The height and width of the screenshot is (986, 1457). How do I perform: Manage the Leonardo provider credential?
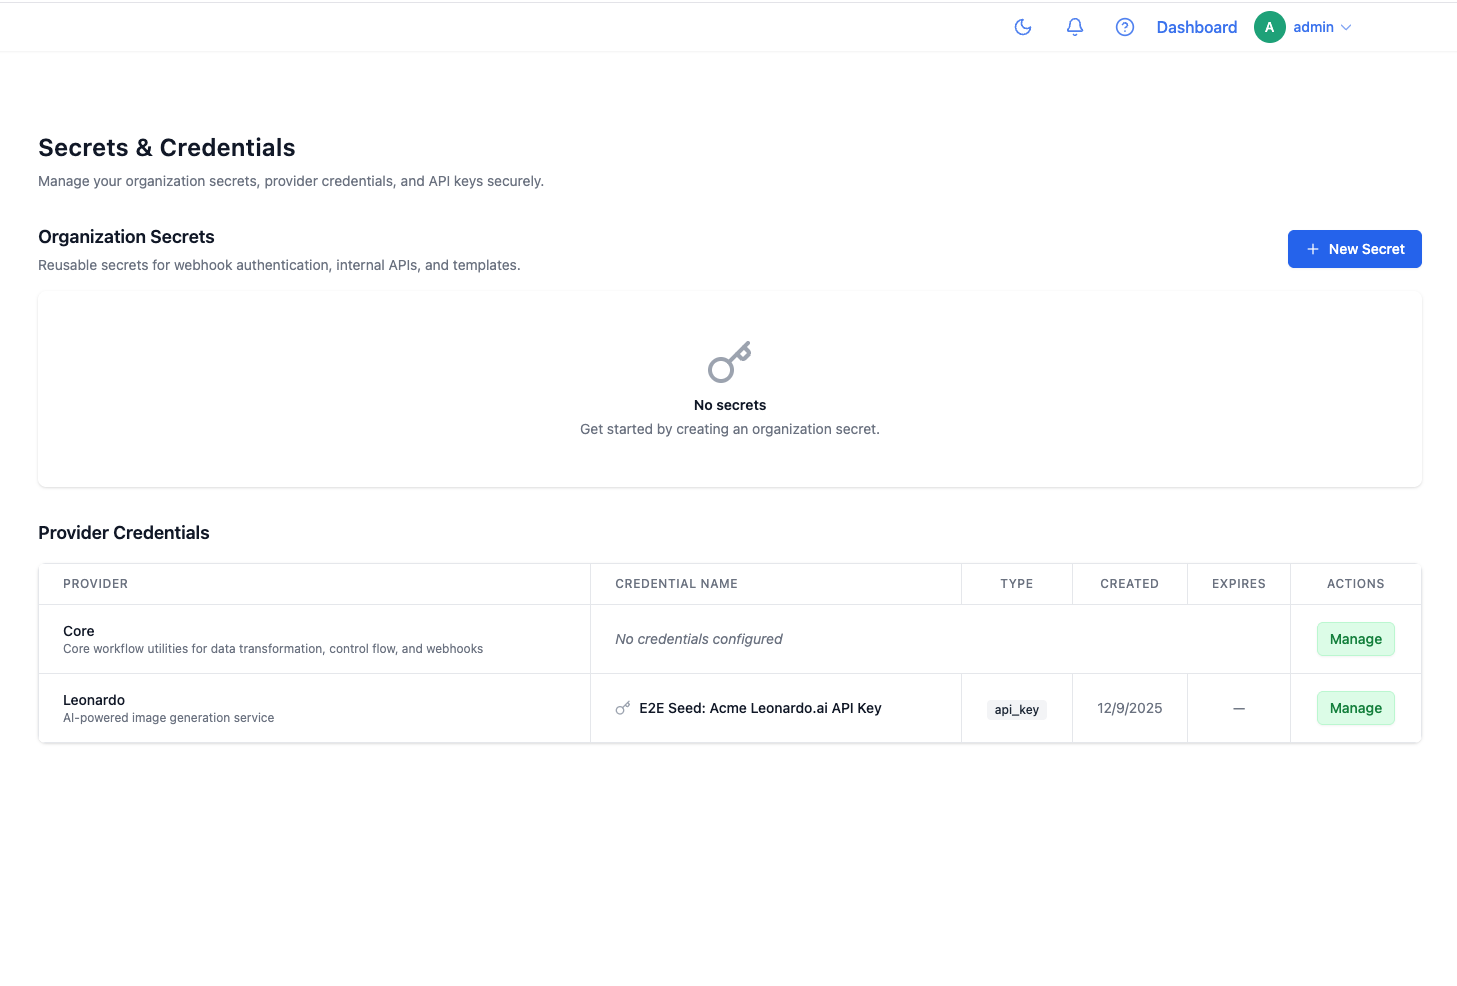[x=1355, y=708]
